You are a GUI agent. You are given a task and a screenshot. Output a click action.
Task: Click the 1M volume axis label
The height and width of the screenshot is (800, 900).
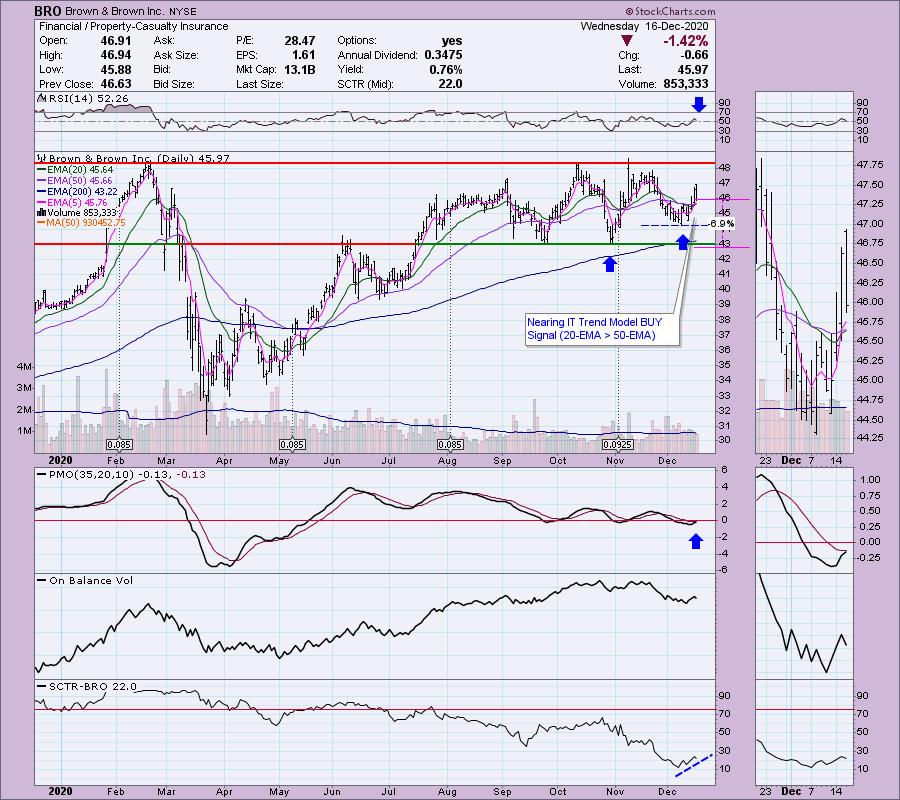pyautogui.click(x=25, y=431)
